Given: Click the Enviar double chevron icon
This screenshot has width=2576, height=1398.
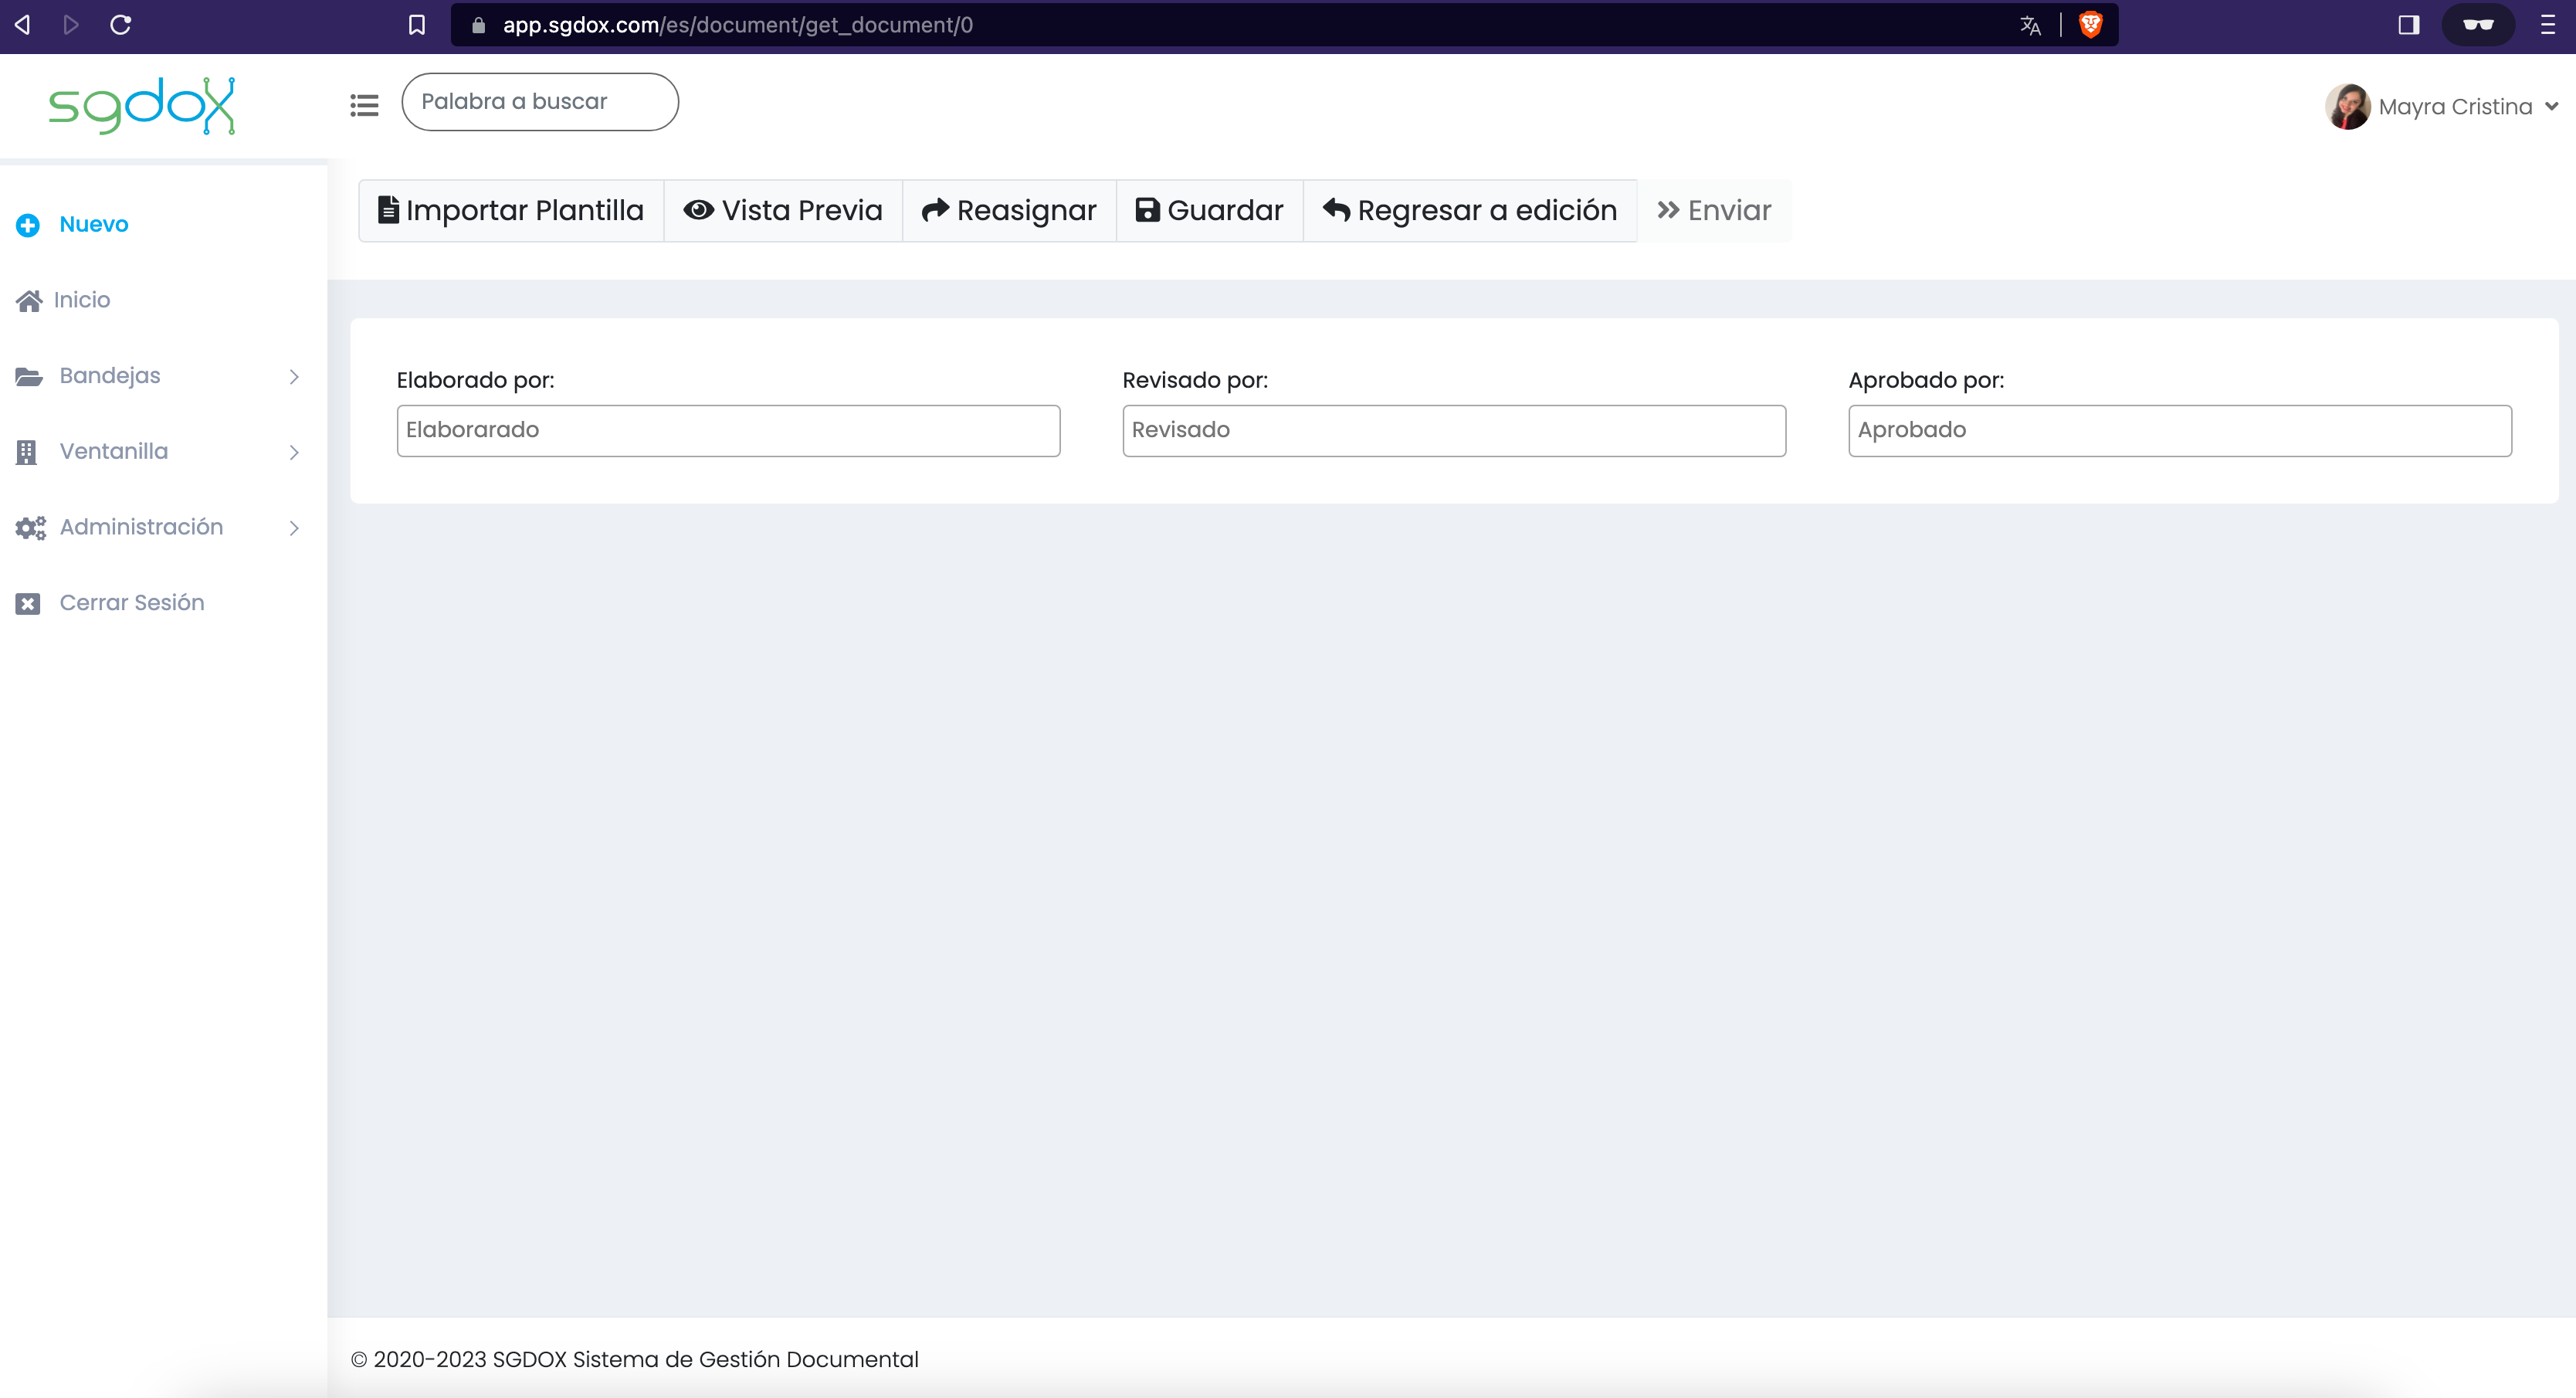Looking at the screenshot, I should coord(1668,210).
